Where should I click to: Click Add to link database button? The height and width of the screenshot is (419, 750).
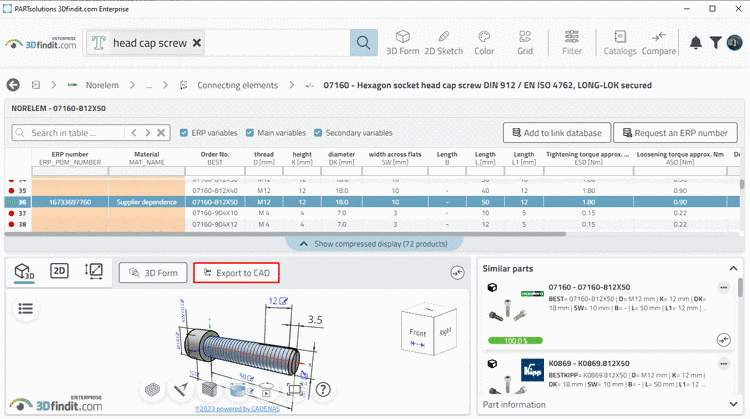pos(557,132)
